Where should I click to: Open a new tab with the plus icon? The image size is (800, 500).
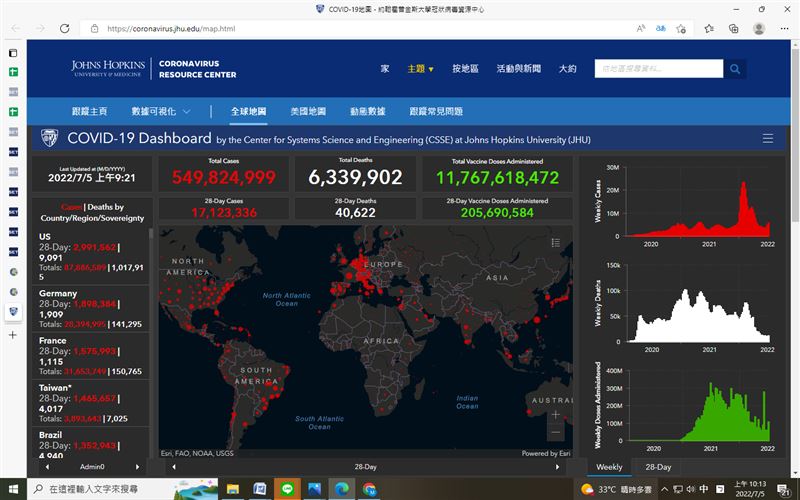tap(13, 335)
